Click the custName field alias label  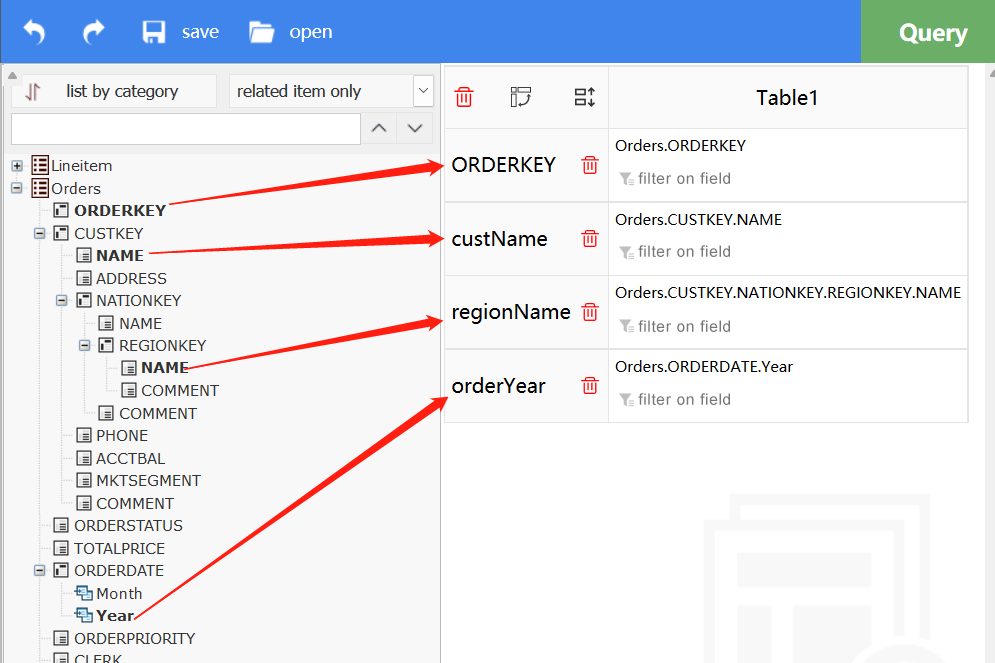pyautogui.click(x=499, y=239)
